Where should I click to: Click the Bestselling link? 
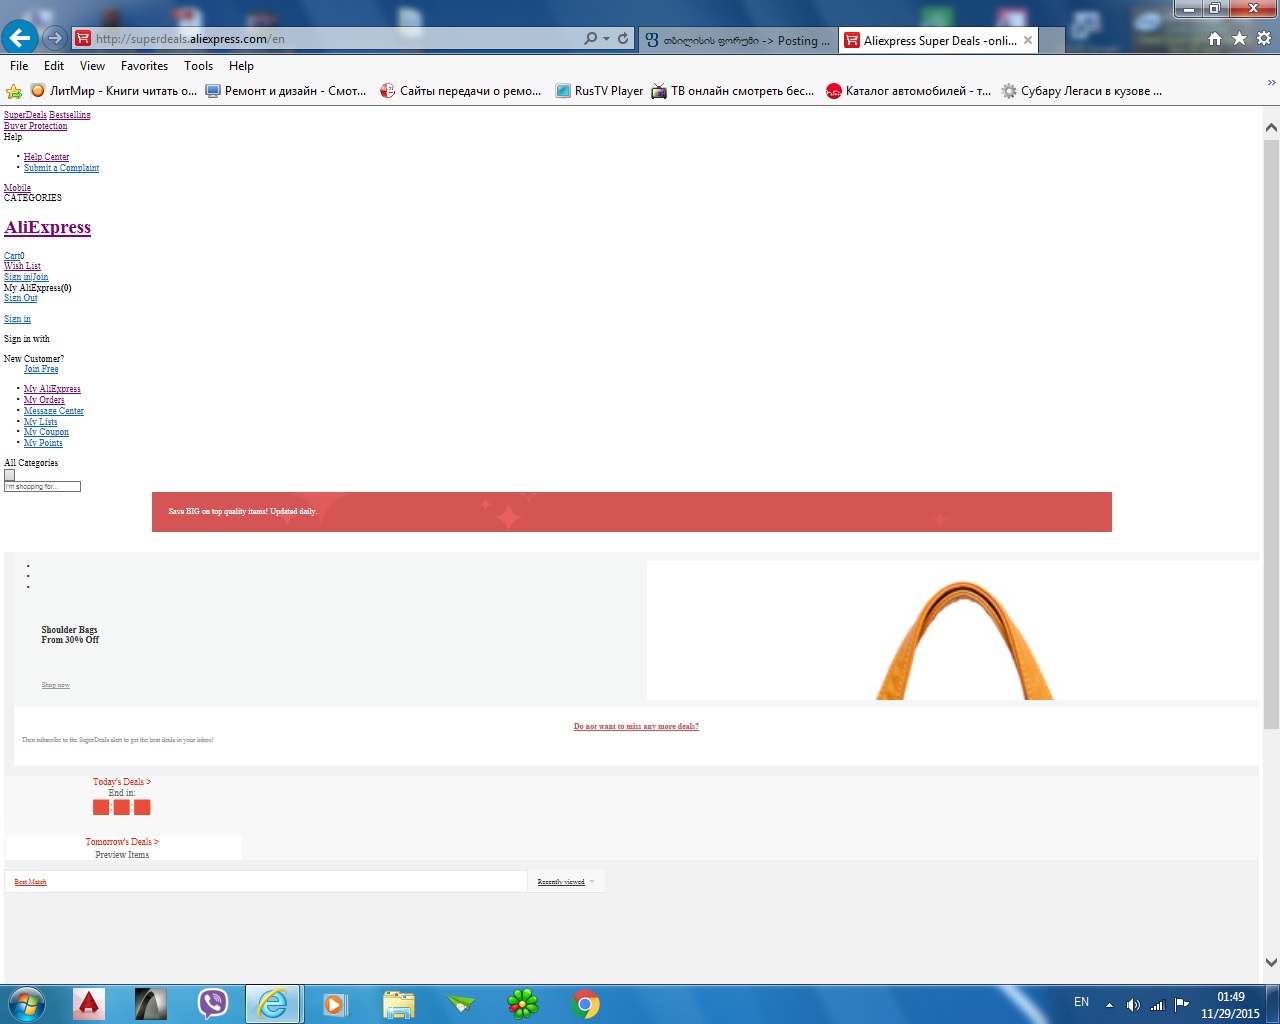[70, 115]
